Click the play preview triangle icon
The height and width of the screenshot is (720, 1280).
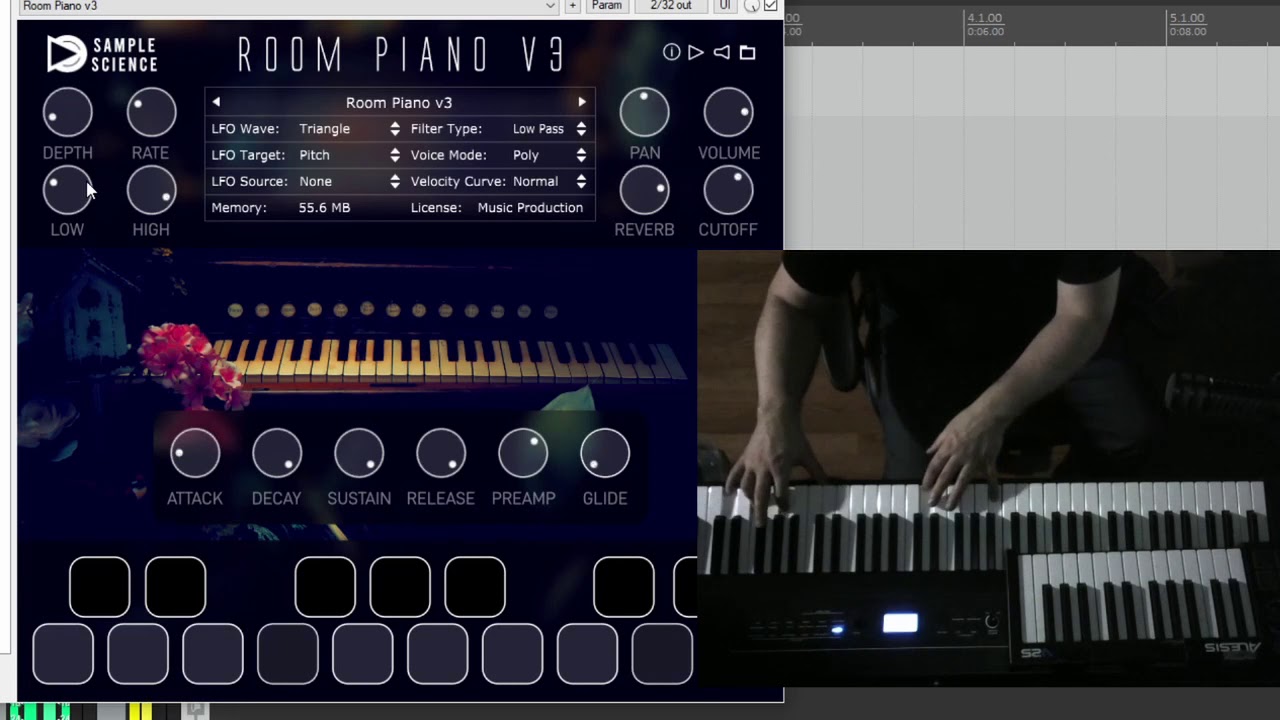[x=696, y=52]
